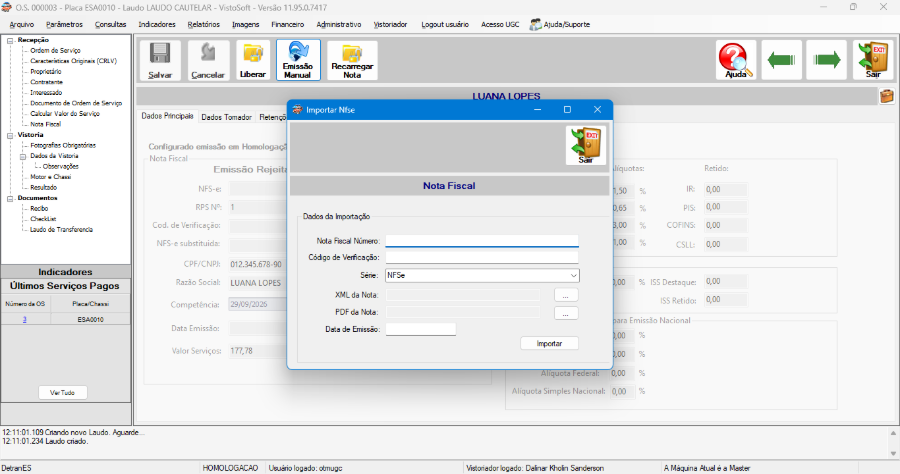Open the Financeiro menu
The height and width of the screenshot is (474, 900).
288,25
